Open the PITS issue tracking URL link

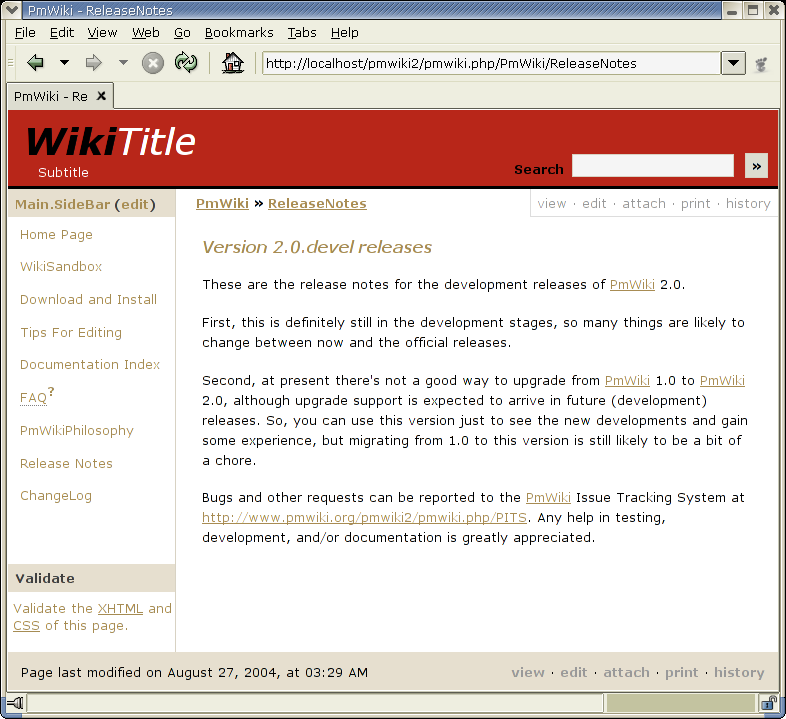pyautogui.click(x=364, y=517)
